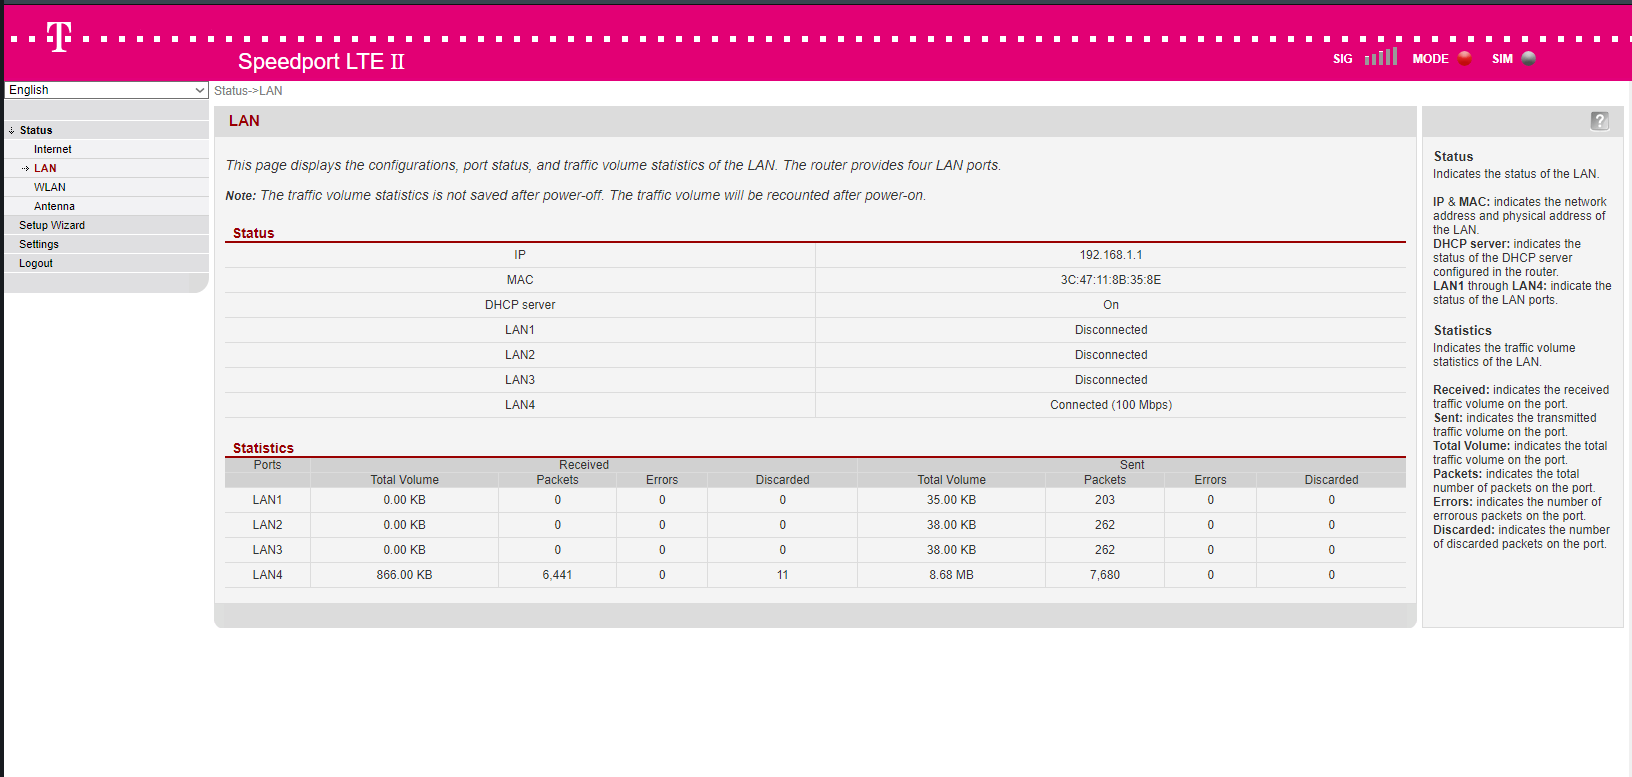Click LAN4 Connected (100 Mbps) status
1632x777 pixels.
pos(1110,405)
